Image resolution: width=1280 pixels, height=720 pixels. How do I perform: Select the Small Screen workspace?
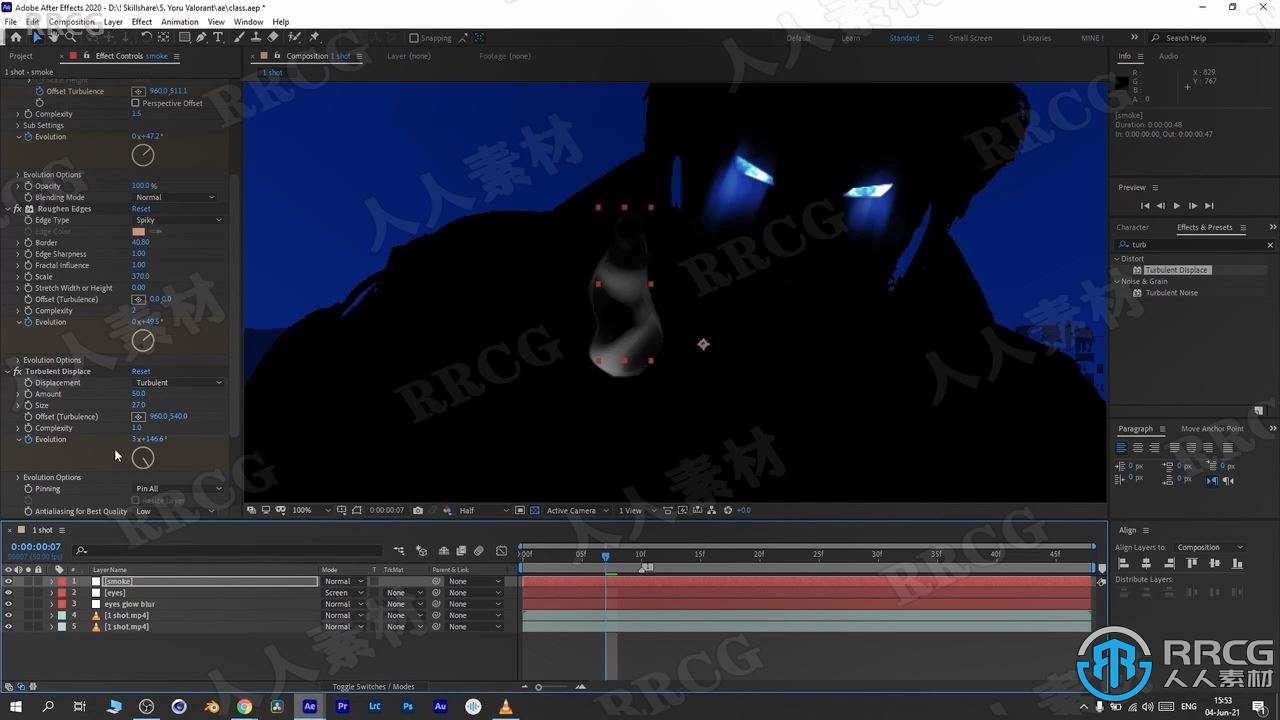click(970, 38)
